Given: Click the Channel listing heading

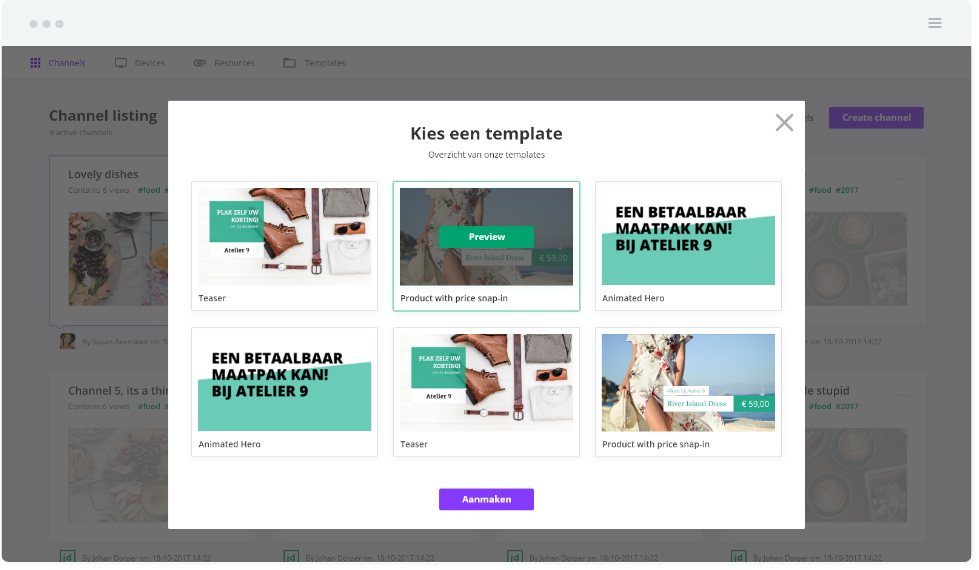Looking at the screenshot, I should tap(103, 116).
